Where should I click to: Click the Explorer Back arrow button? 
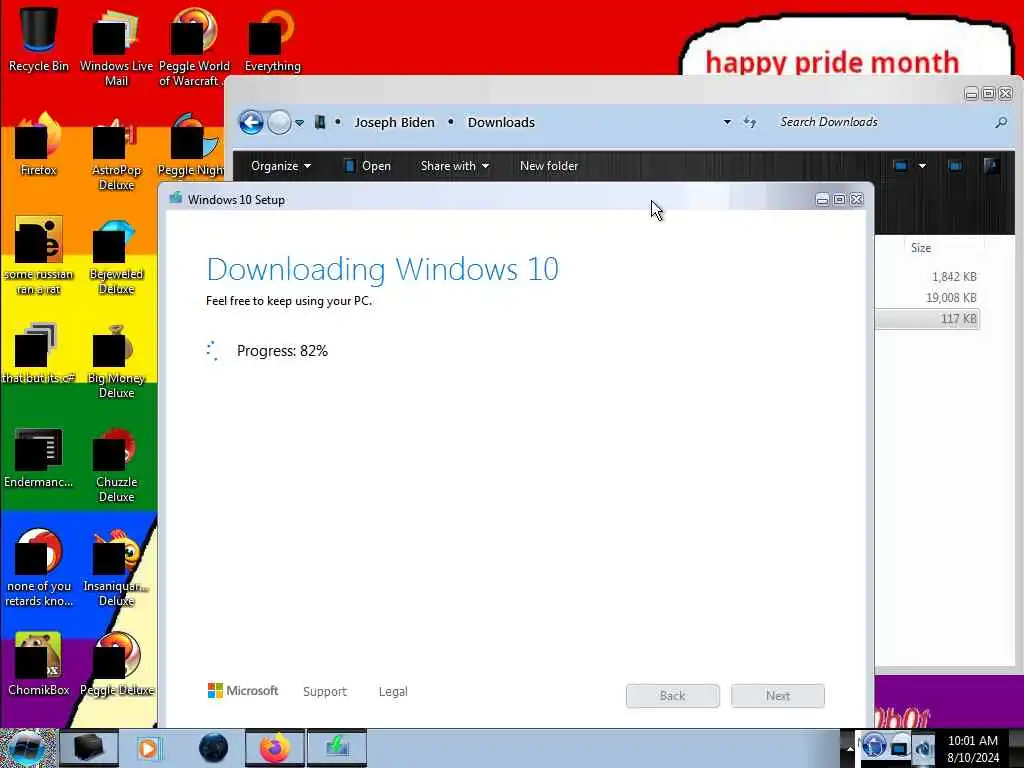tap(251, 122)
